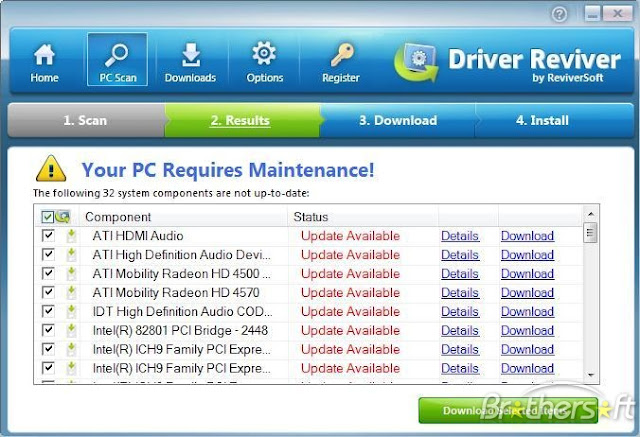Click the help question mark icon

pos(559,14)
